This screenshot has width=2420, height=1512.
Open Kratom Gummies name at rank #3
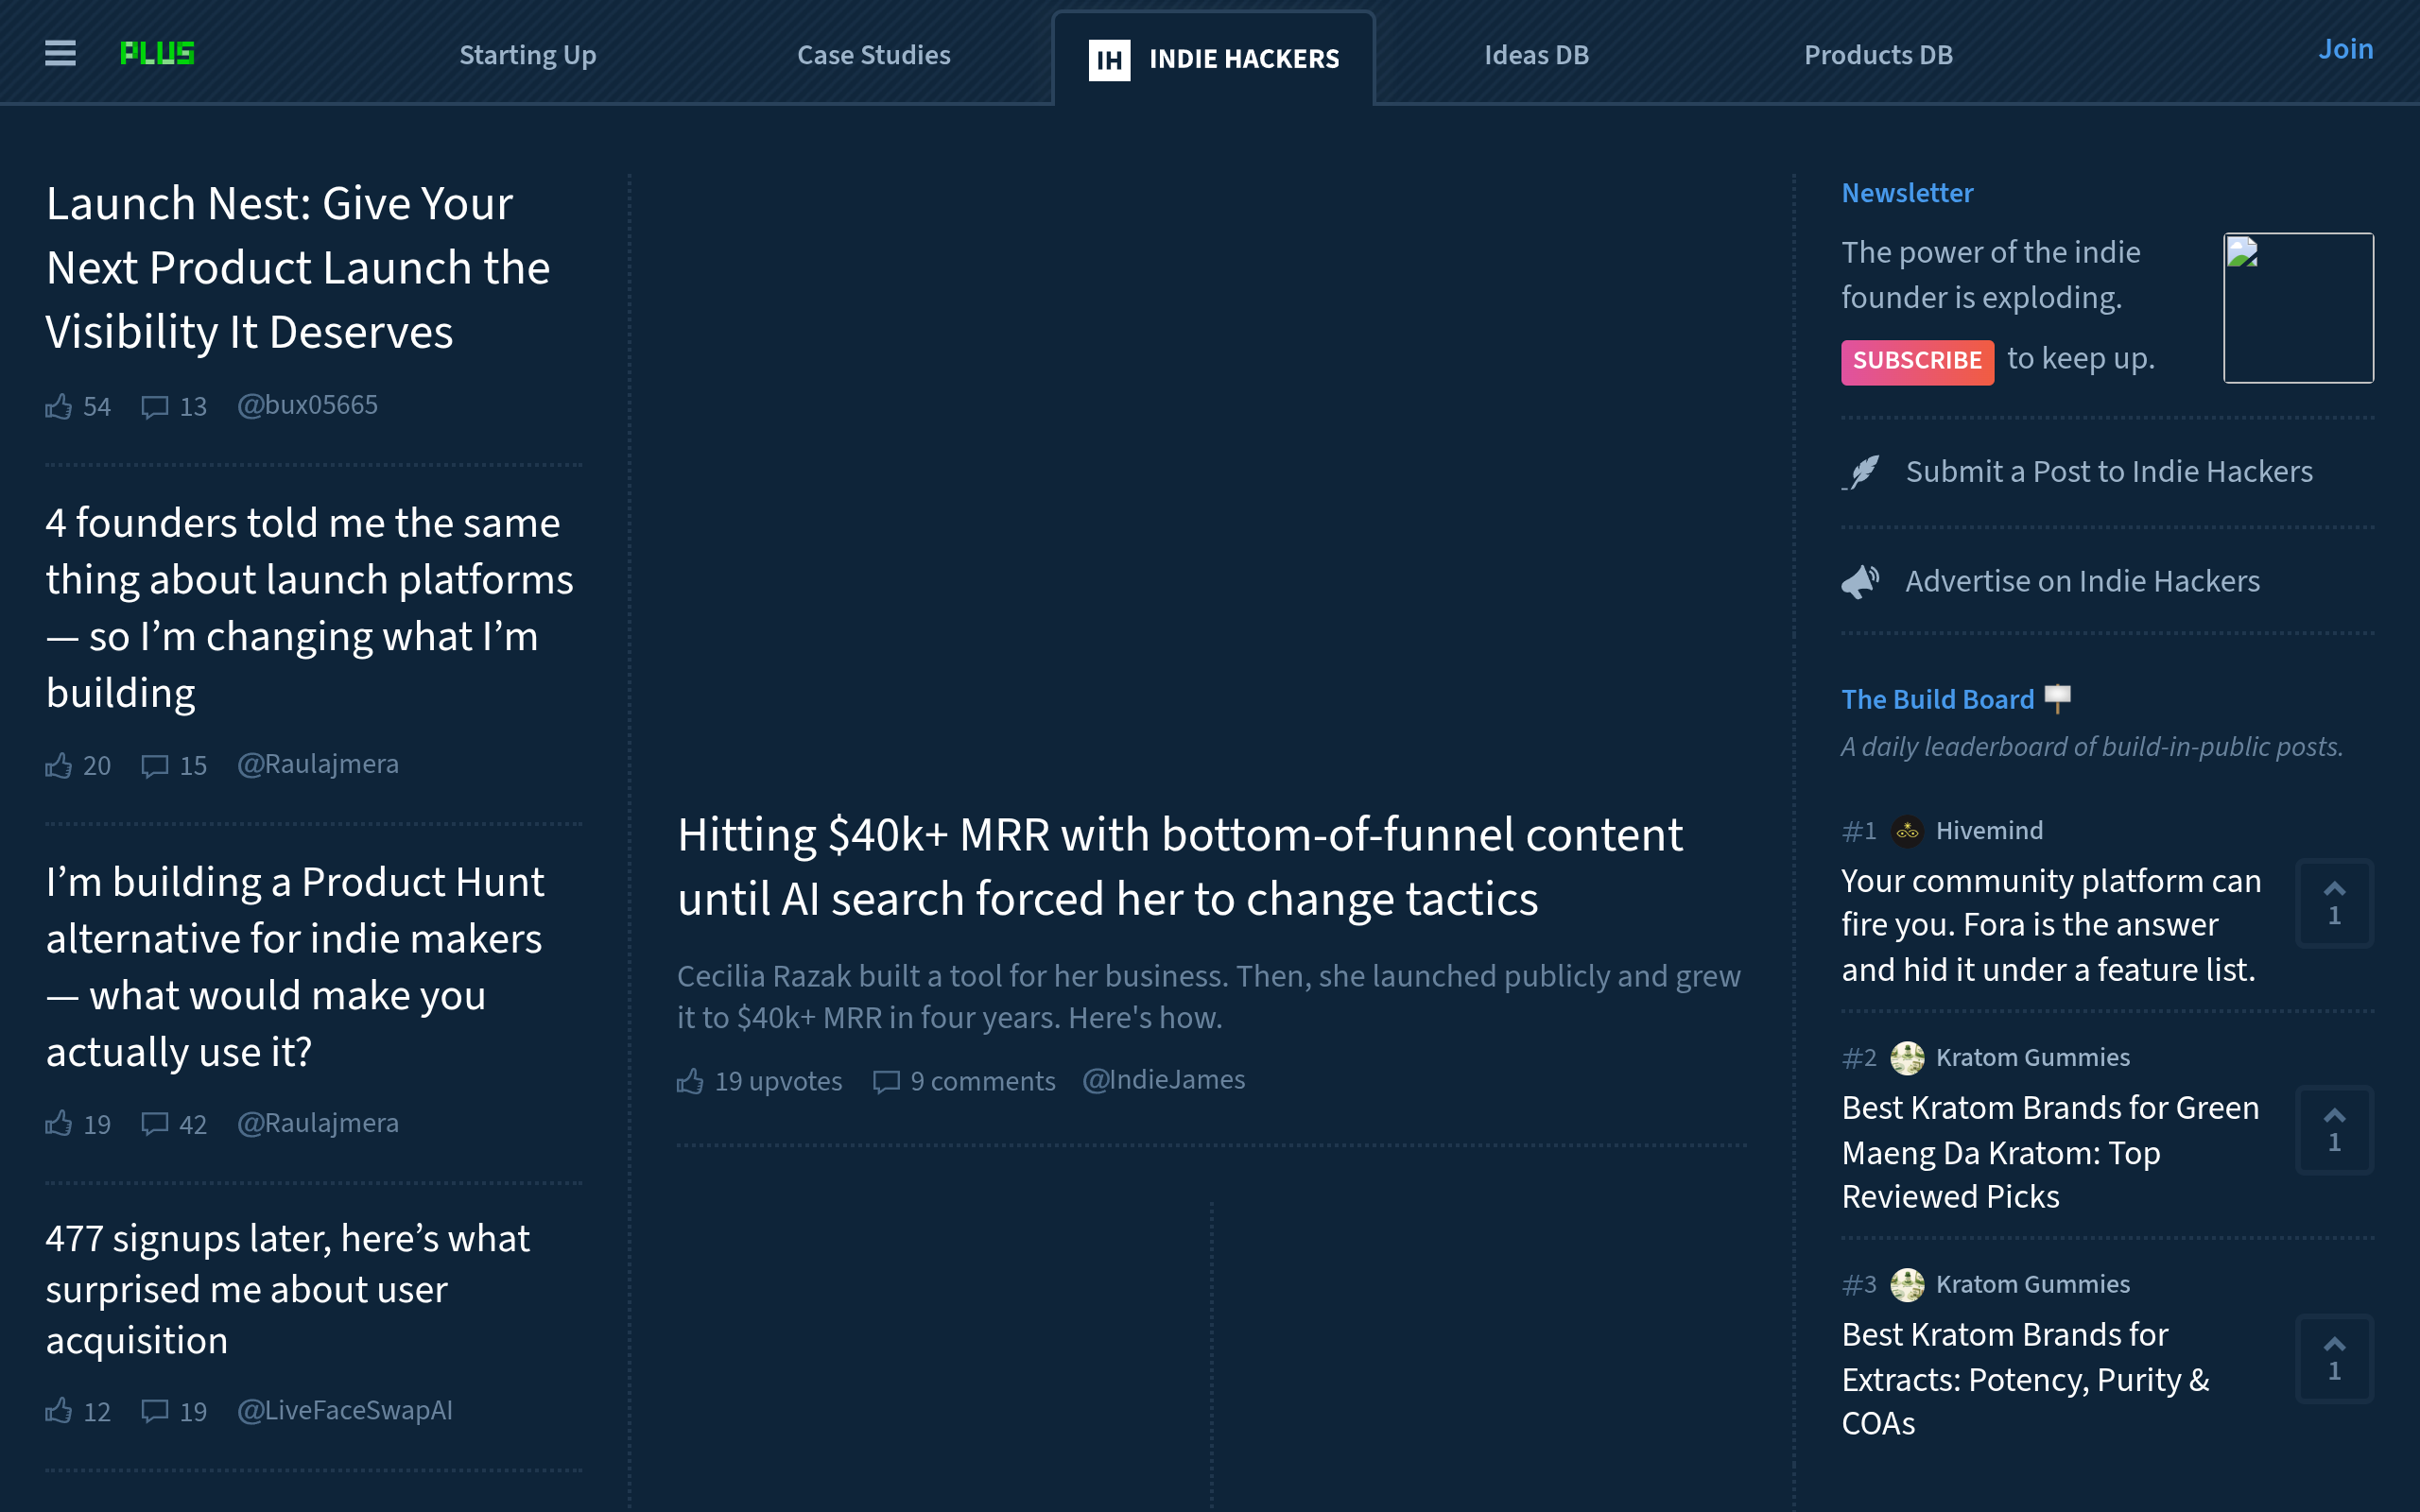2032,1285
